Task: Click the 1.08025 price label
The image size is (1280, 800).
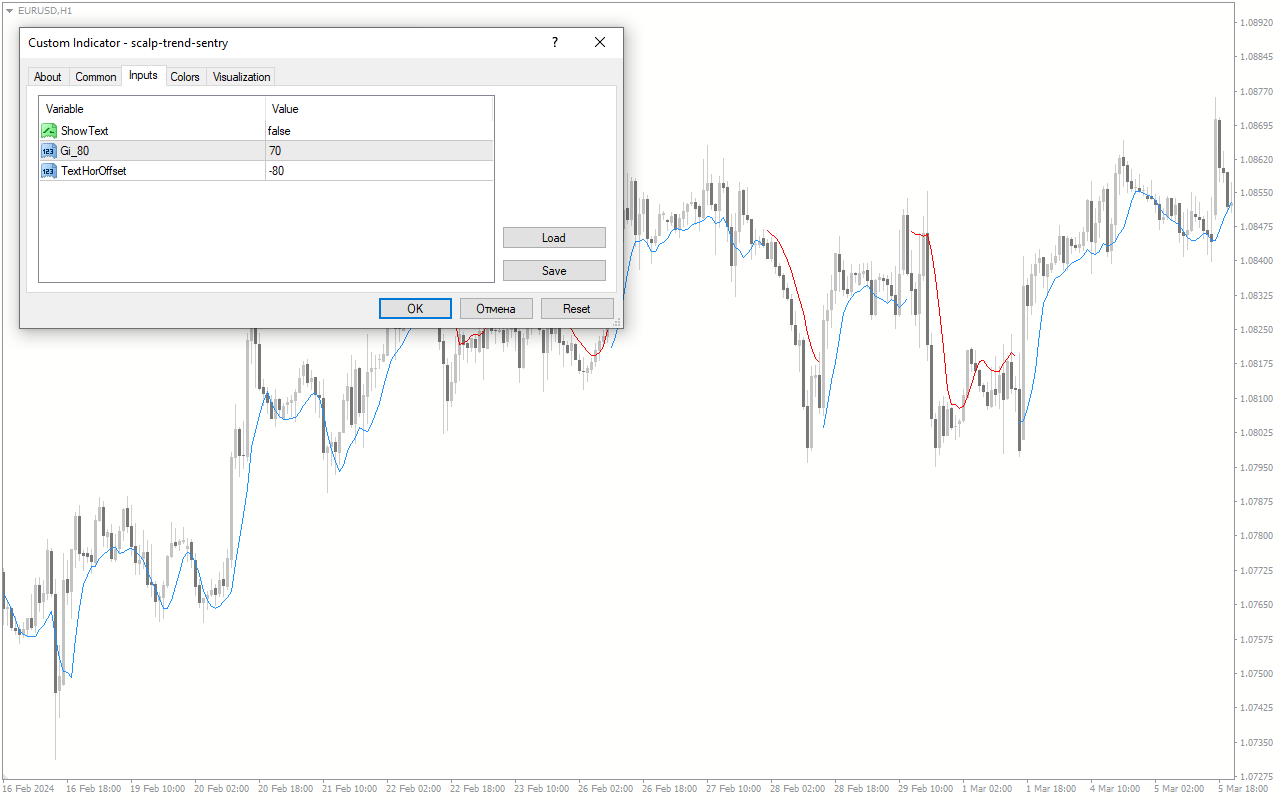Action: pos(1256,433)
